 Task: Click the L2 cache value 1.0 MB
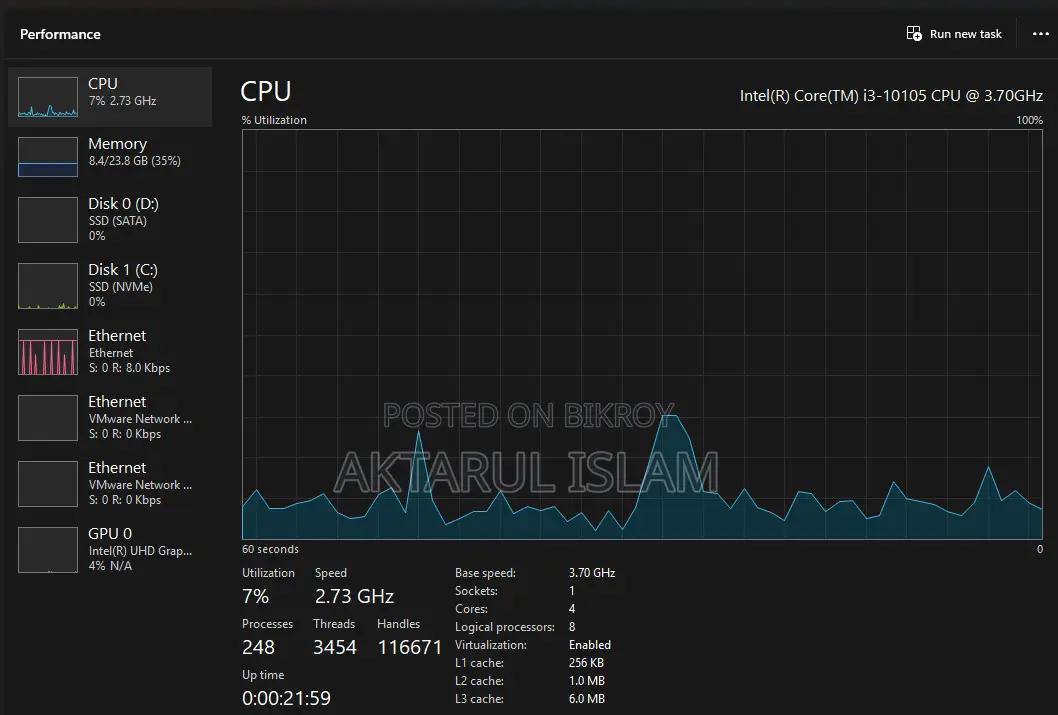(x=587, y=681)
